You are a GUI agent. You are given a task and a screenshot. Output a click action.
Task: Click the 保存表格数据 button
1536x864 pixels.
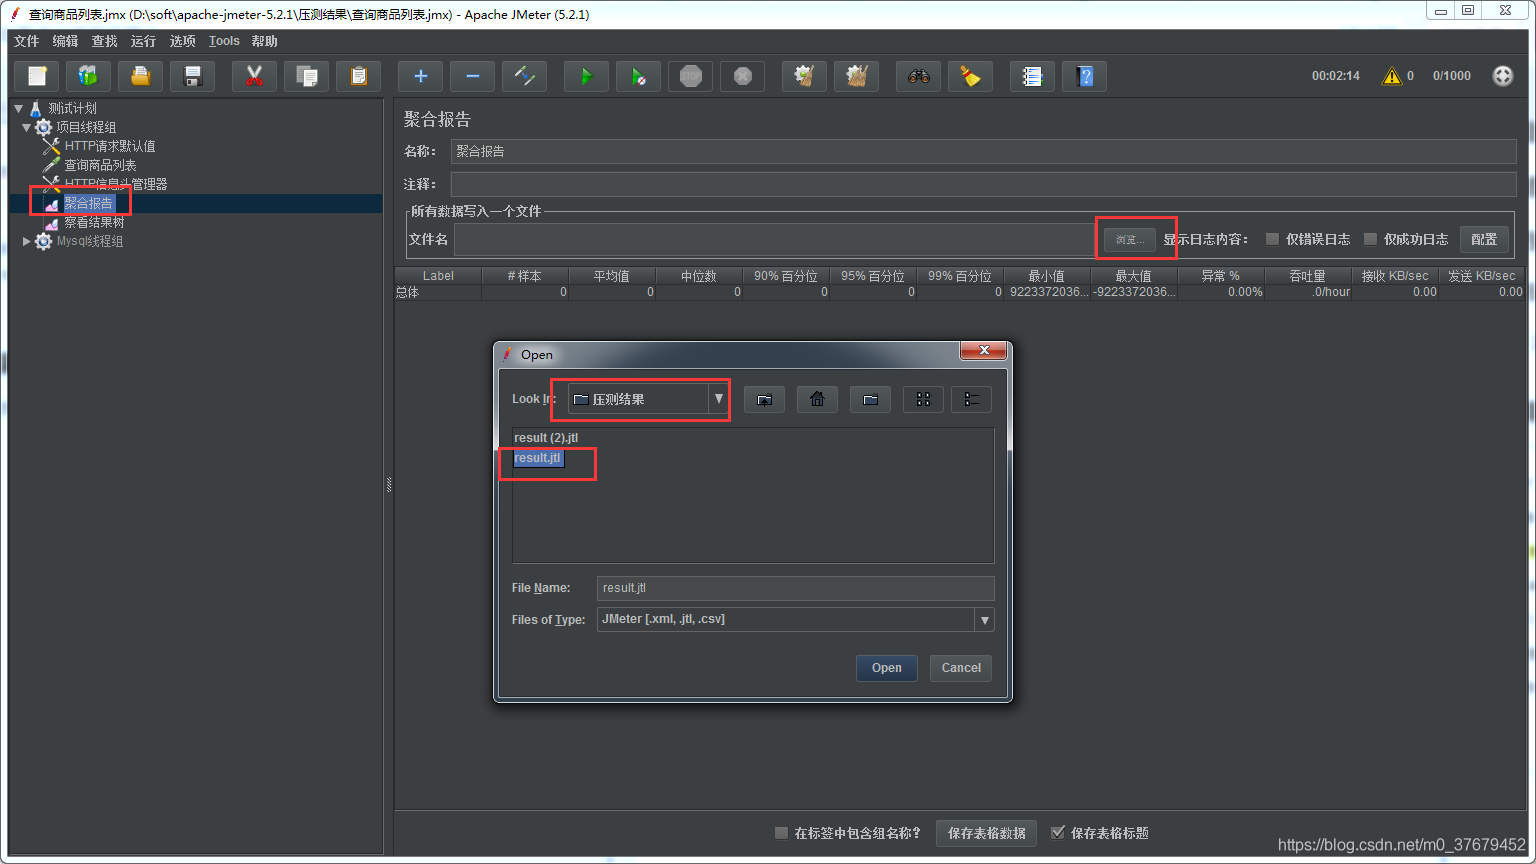coord(986,833)
